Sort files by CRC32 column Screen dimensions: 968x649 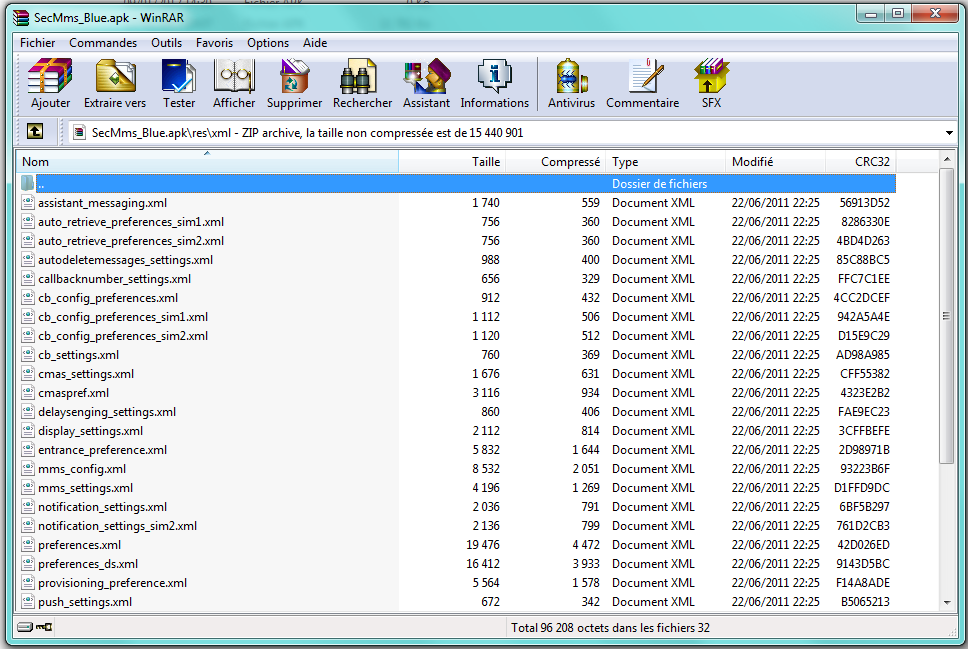(x=861, y=162)
